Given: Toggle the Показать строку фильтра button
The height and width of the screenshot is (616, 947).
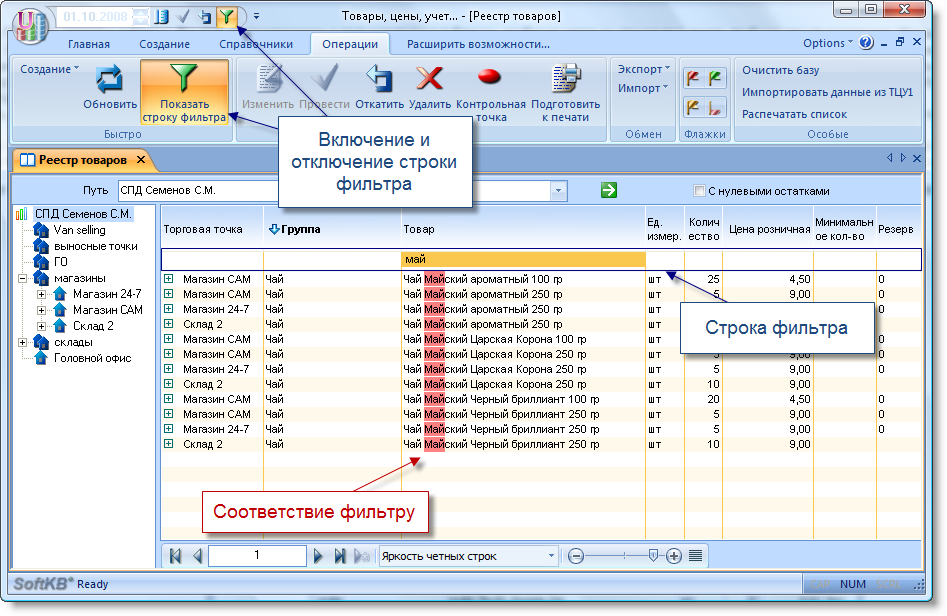Looking at the screenshot, I should coord(184,92).
